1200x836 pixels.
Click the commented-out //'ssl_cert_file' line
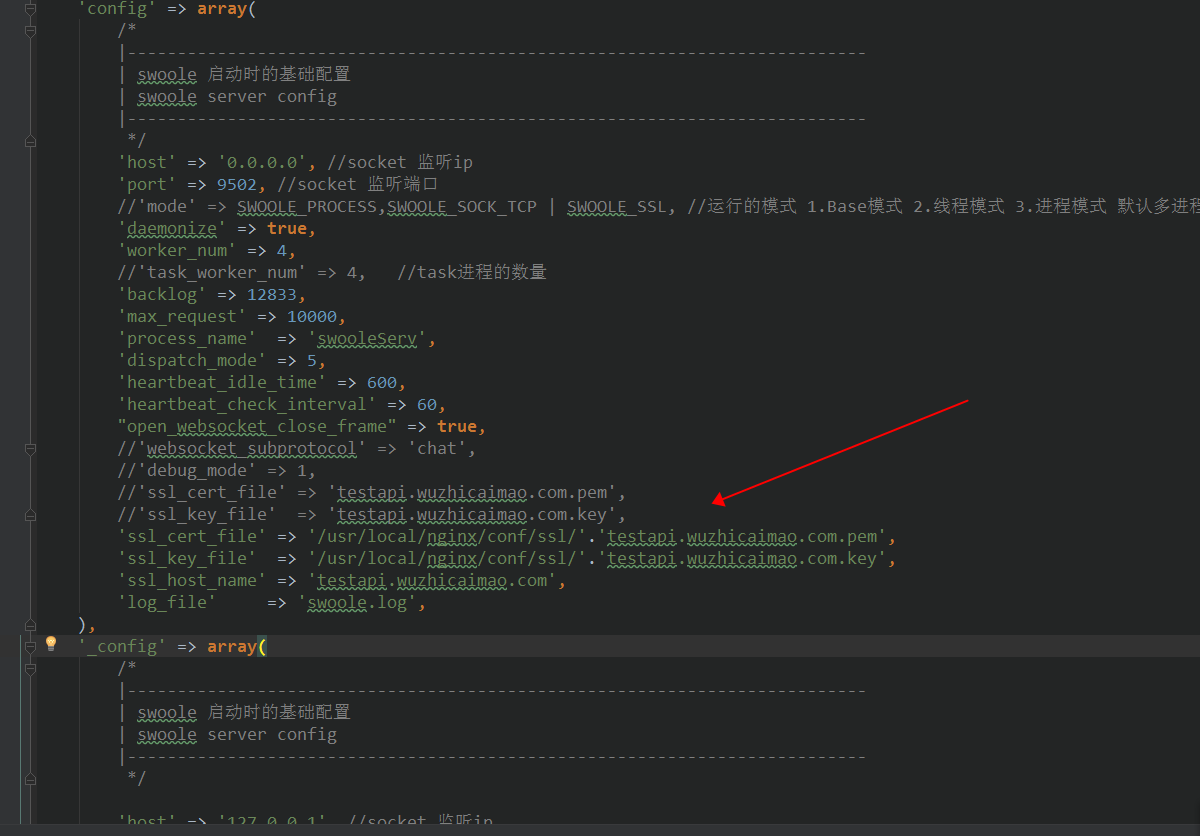pos(372,492)
